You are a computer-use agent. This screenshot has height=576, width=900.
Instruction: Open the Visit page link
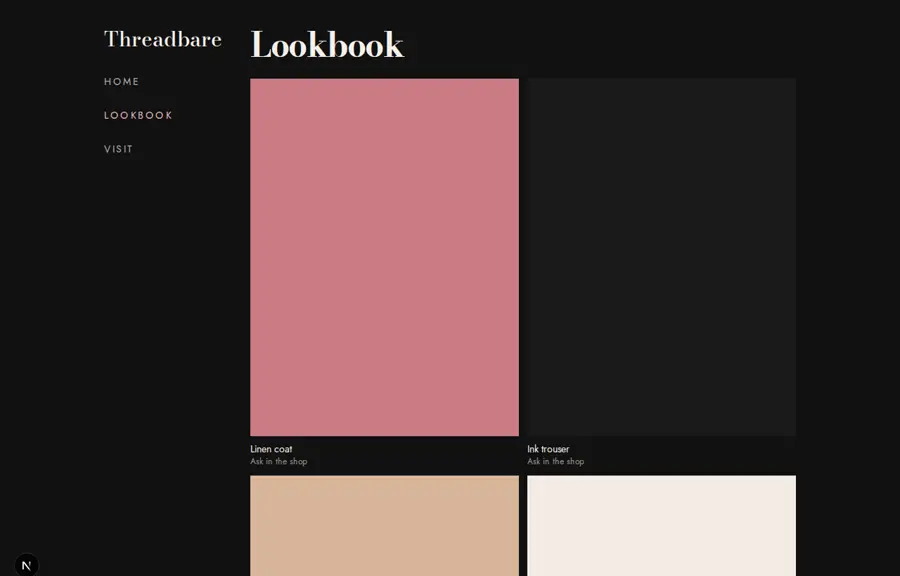click(118, 149)
